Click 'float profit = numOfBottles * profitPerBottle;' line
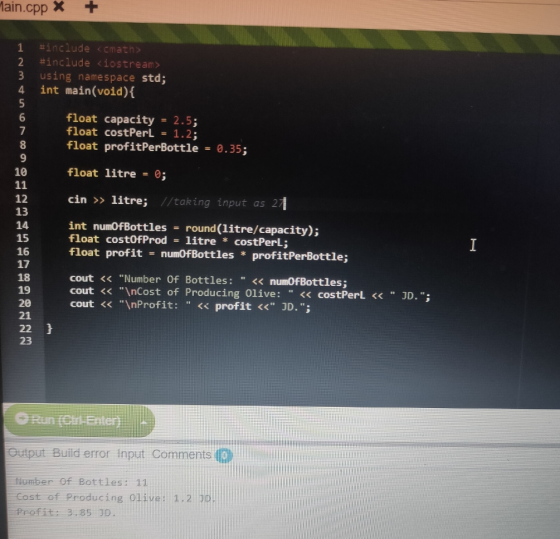The width and height of the screenshot is (560, 539). click(209, 254)
